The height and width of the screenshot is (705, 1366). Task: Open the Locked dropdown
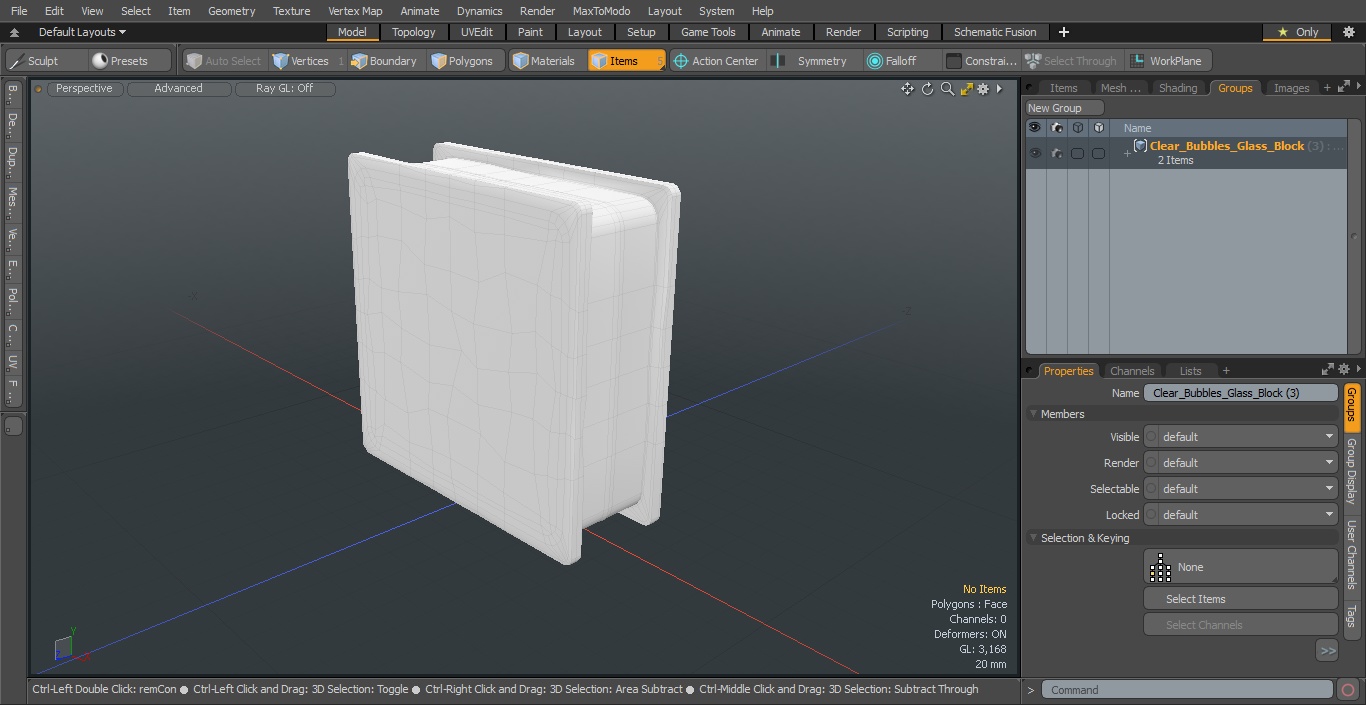click(1241, 515)
